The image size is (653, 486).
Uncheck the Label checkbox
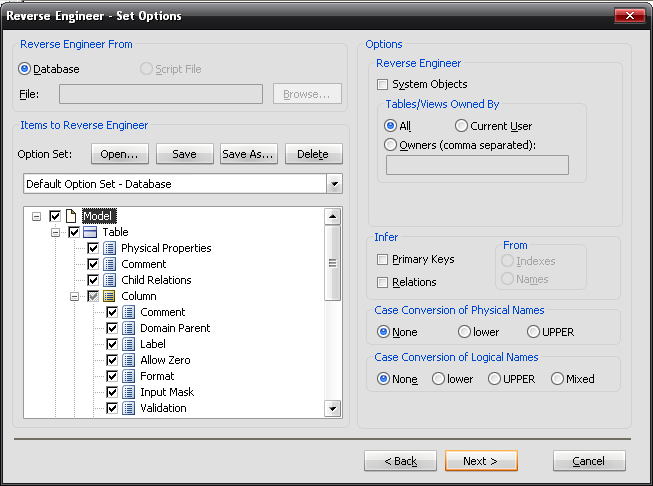point(112,344)
